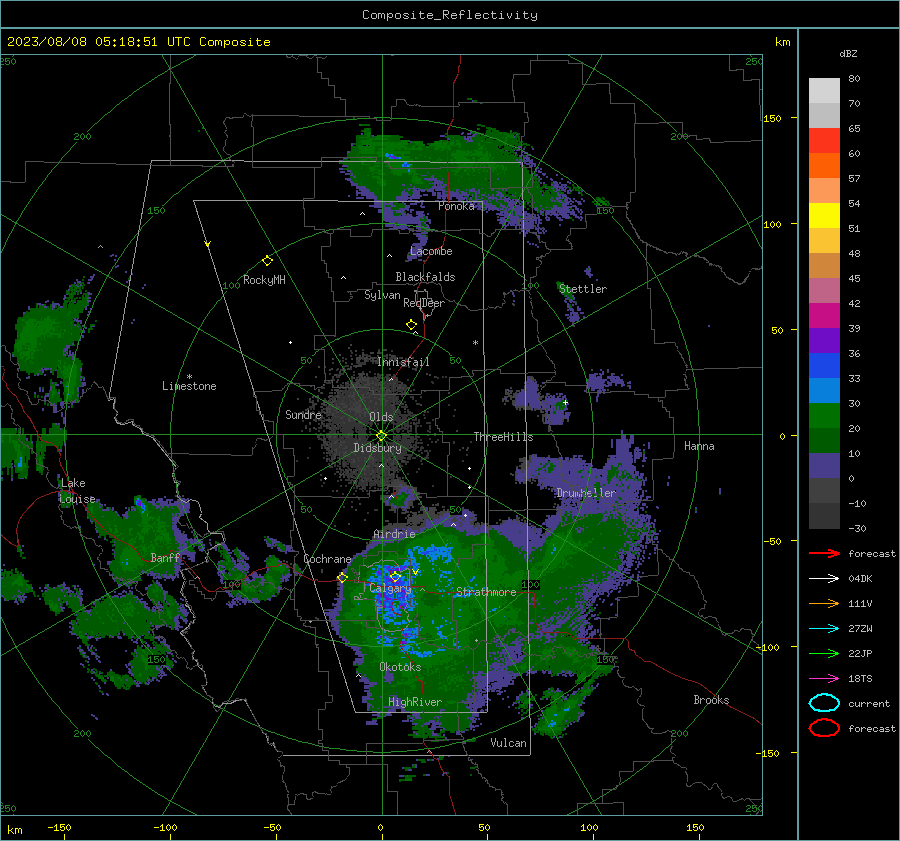Select the yellow 51–54 dBZ swatch

[x=824, y=216]
